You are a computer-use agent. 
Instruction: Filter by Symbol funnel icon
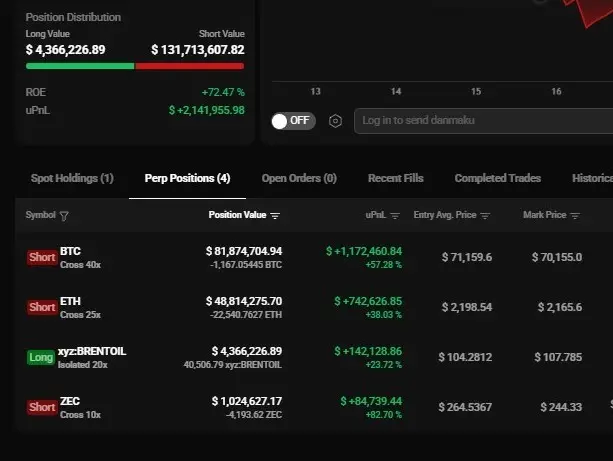coord(65,216)
